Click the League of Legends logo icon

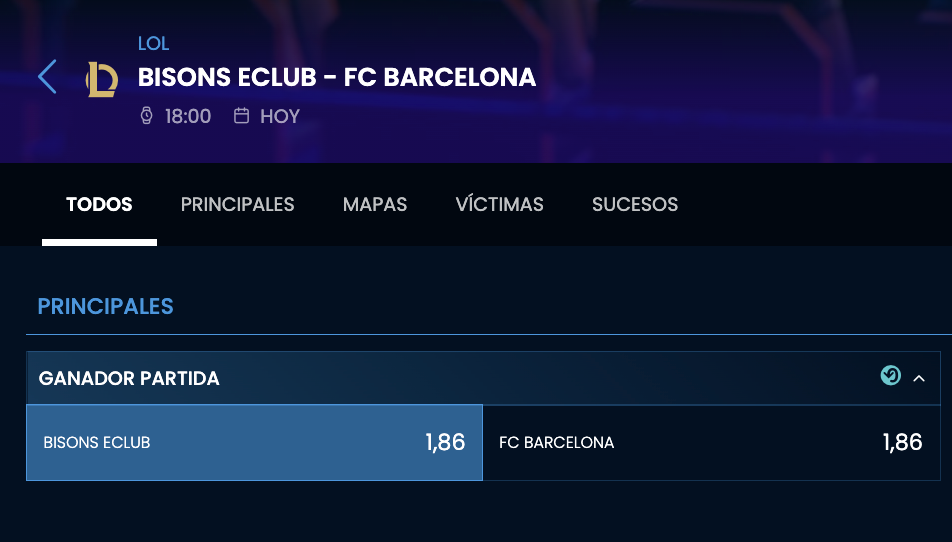102,78
